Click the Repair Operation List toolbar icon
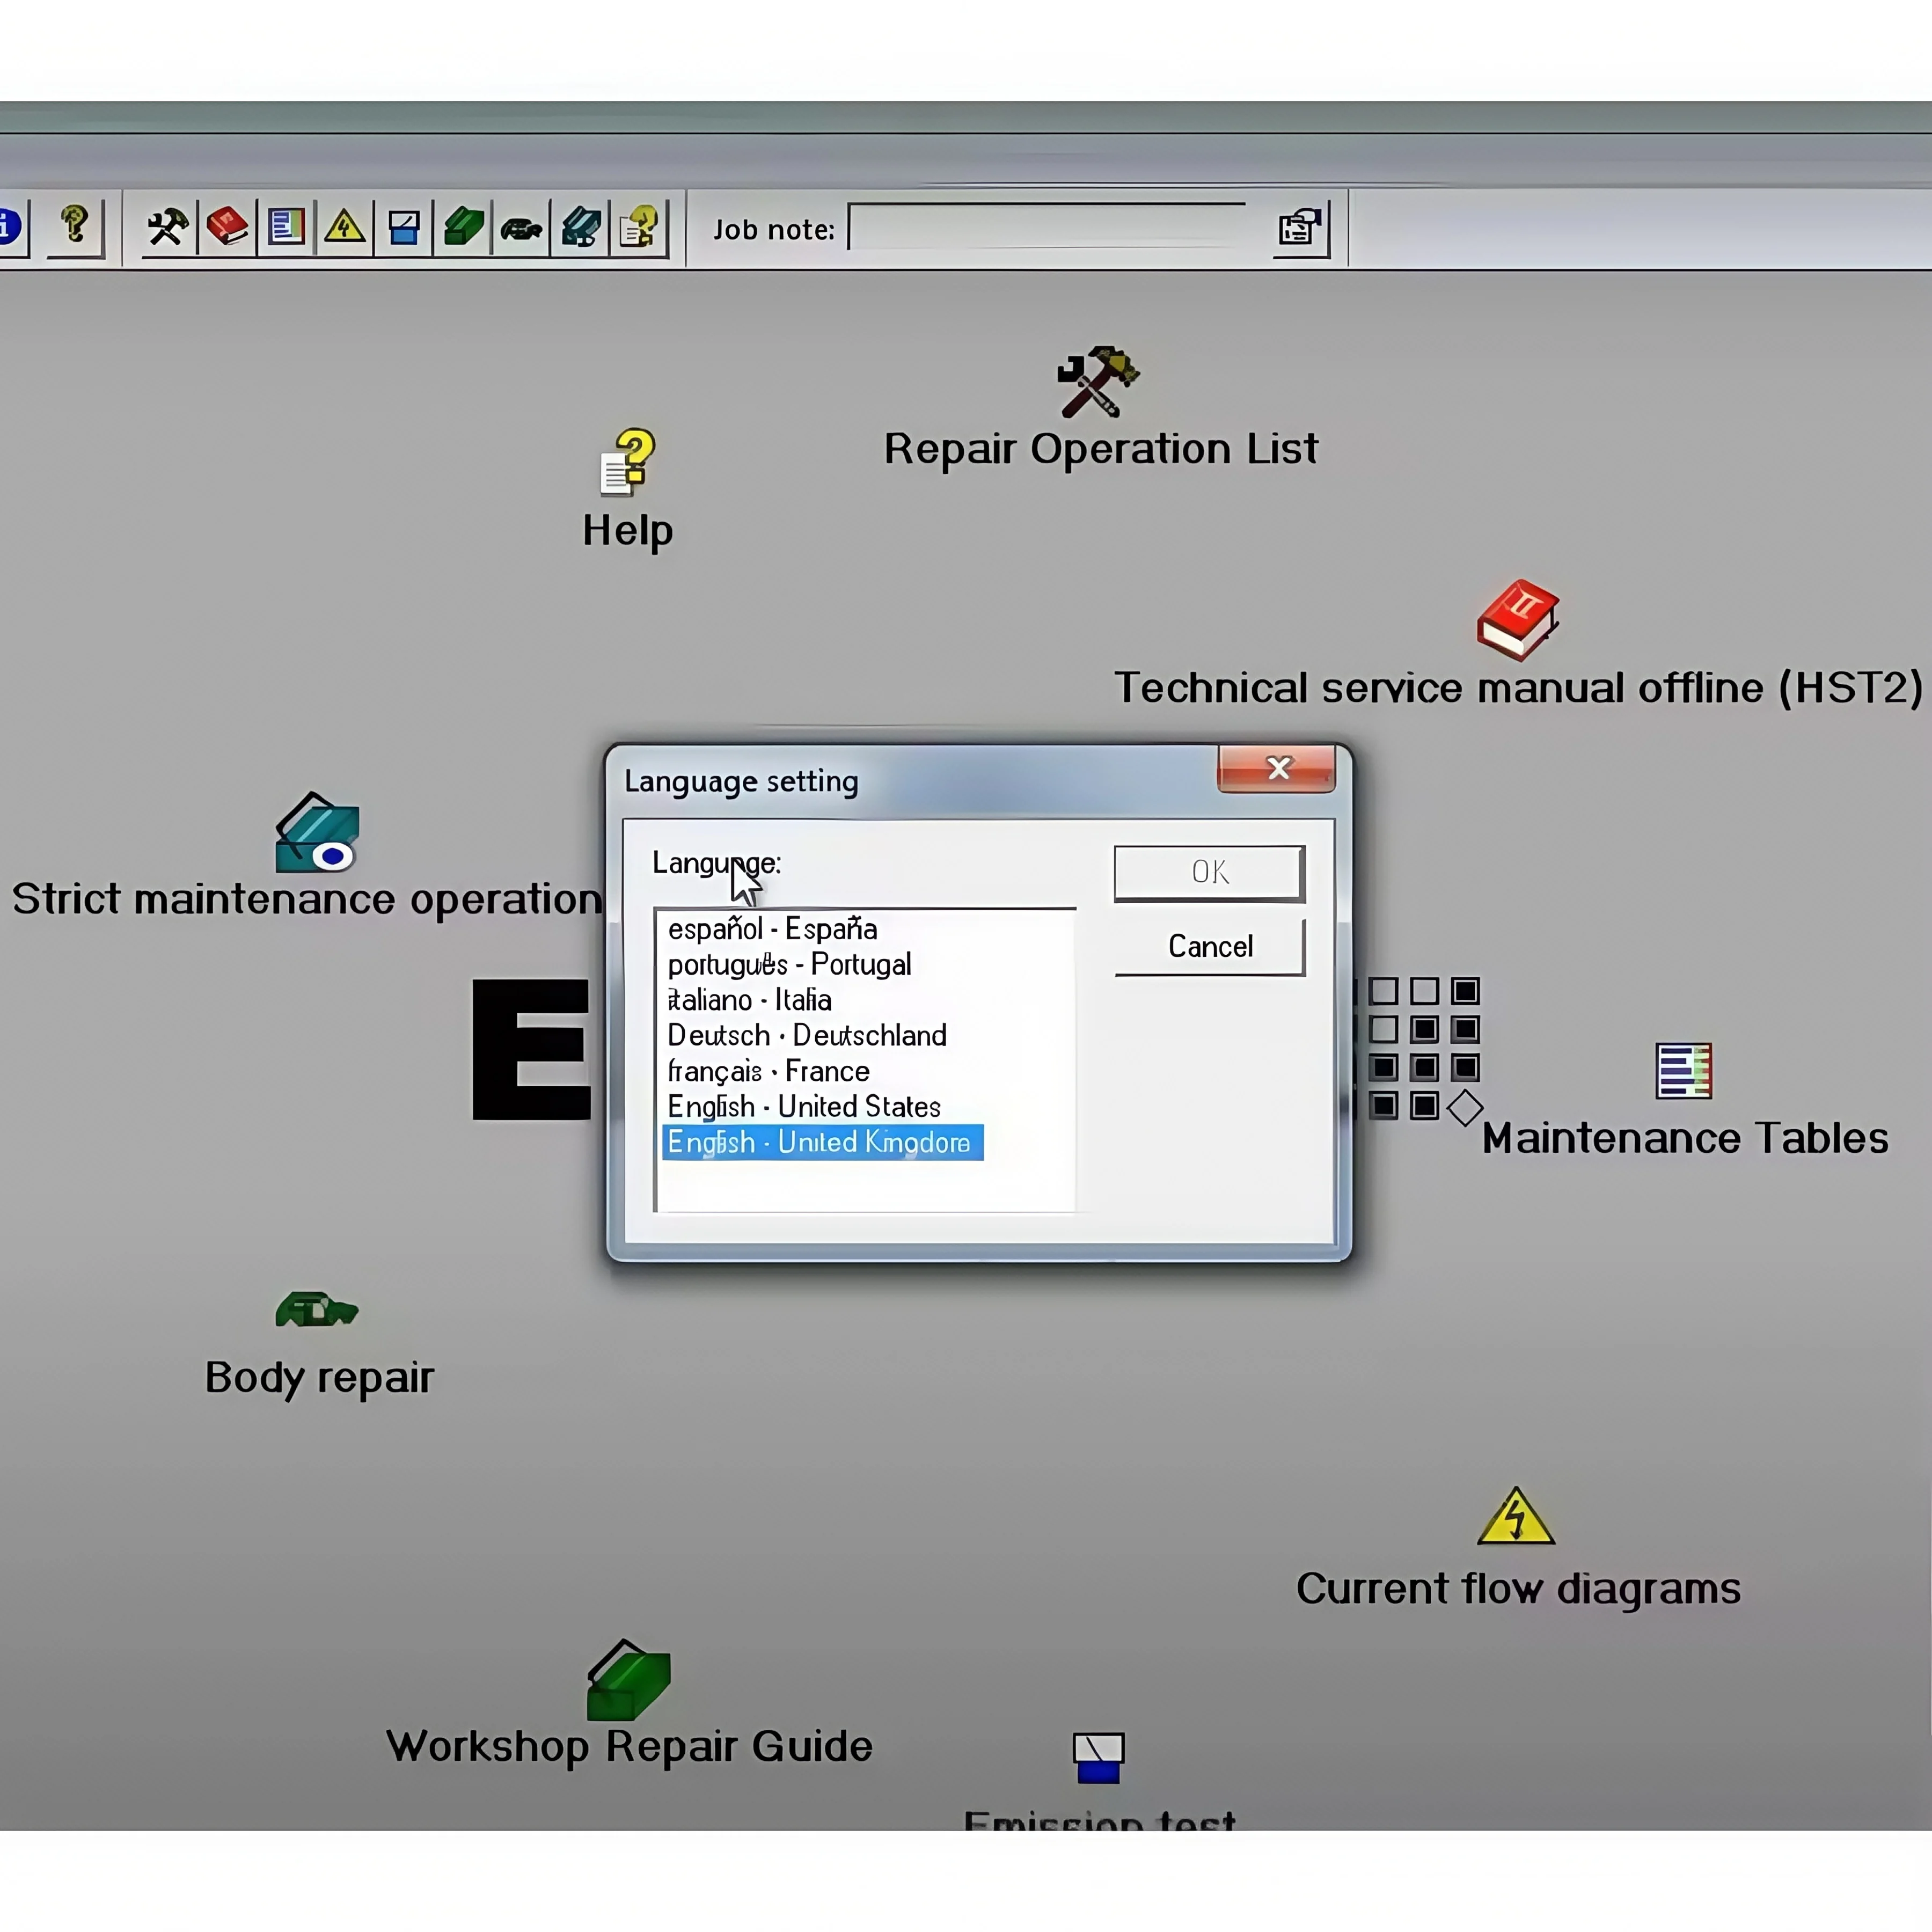Image resolution: width=1932 pixels, height=1932 pixels. 167,227
